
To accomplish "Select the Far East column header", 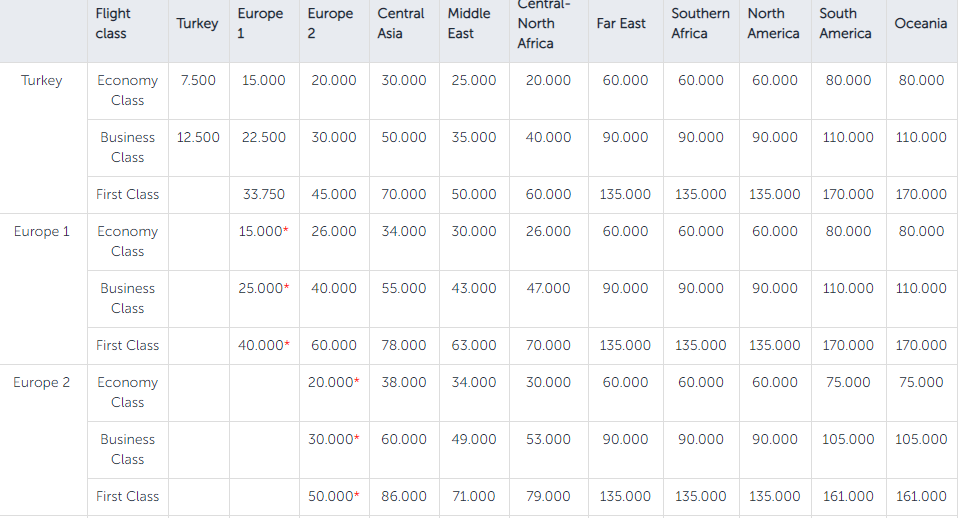I will point(621,24).
